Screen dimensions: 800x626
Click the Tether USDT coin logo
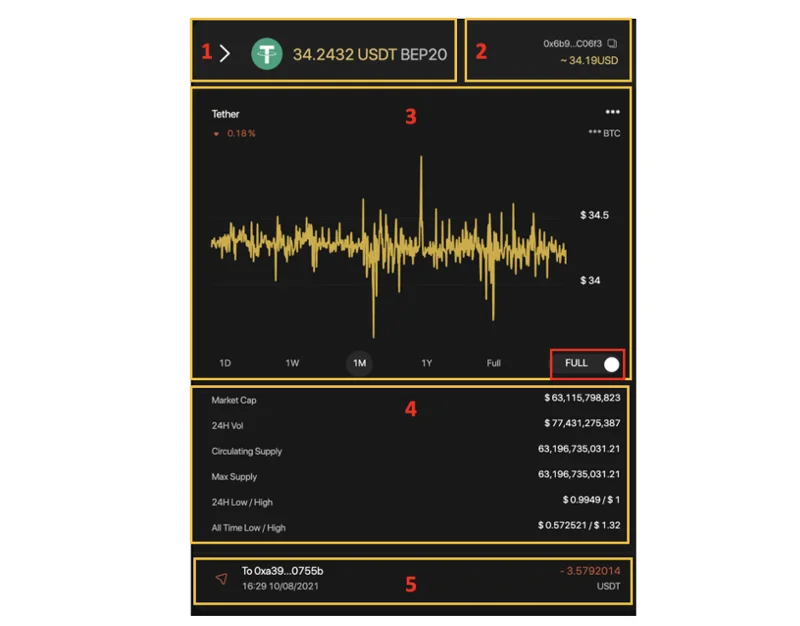(x=267, y=54)
